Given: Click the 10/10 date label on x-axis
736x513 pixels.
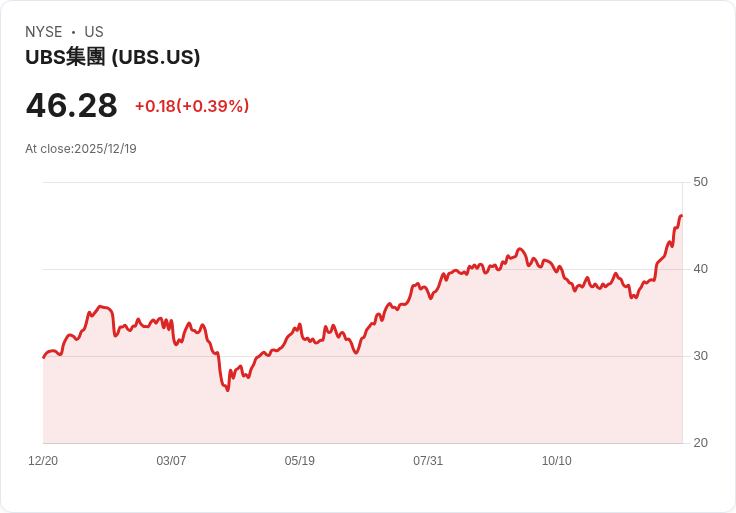Looking at the screenshot, I should 557,460.
